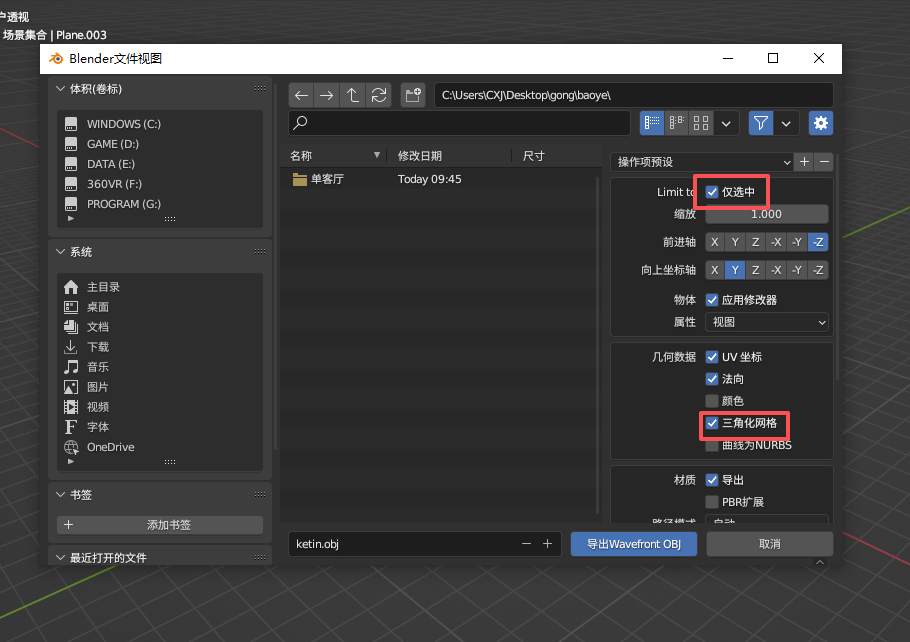Click the ketin.obj filename field

[x=400, y=544]
